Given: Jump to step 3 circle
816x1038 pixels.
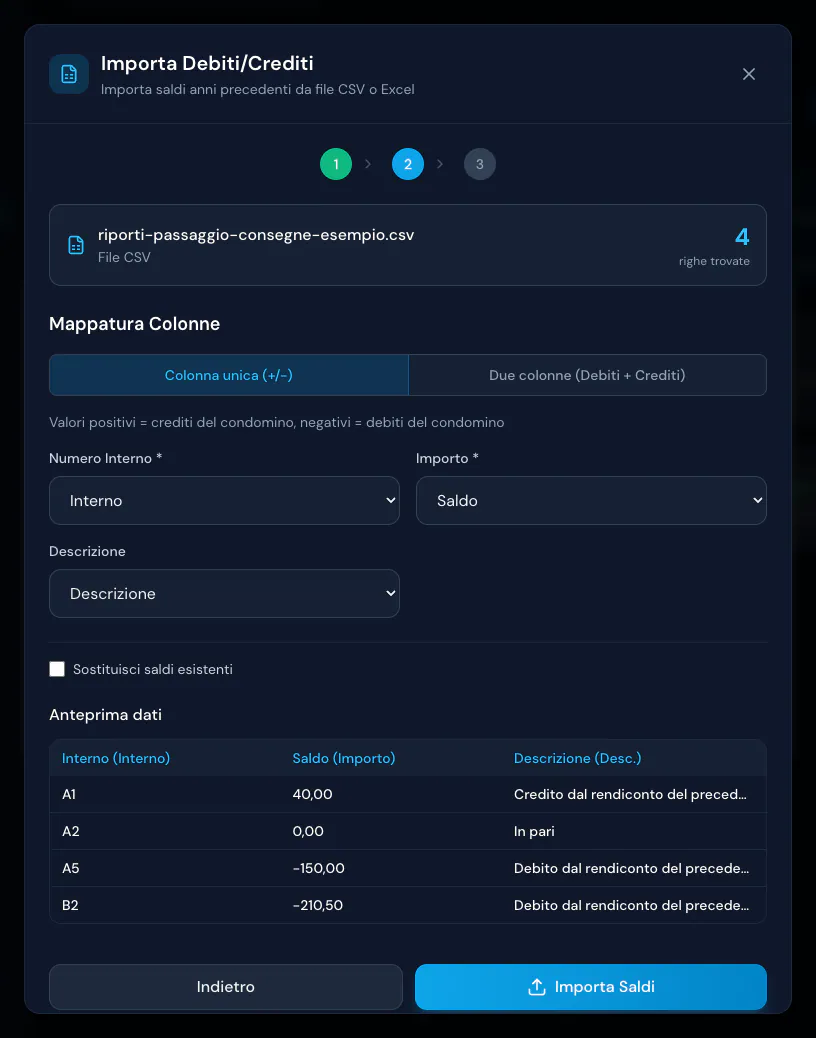Looking at the screenshot, I should point(480,164).
